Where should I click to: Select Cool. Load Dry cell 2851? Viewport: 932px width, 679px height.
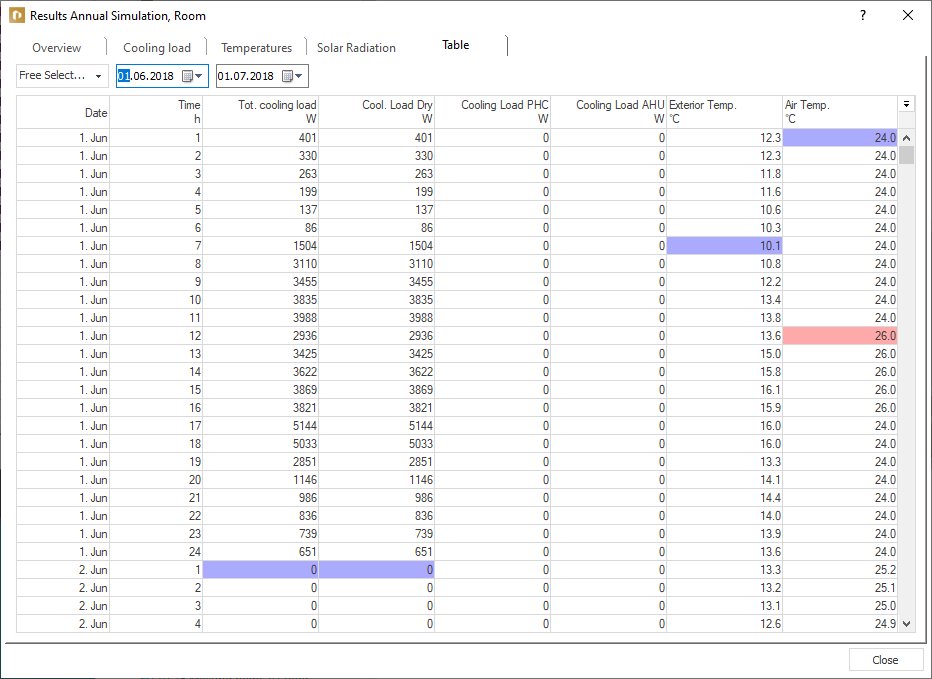click(376, 462)
